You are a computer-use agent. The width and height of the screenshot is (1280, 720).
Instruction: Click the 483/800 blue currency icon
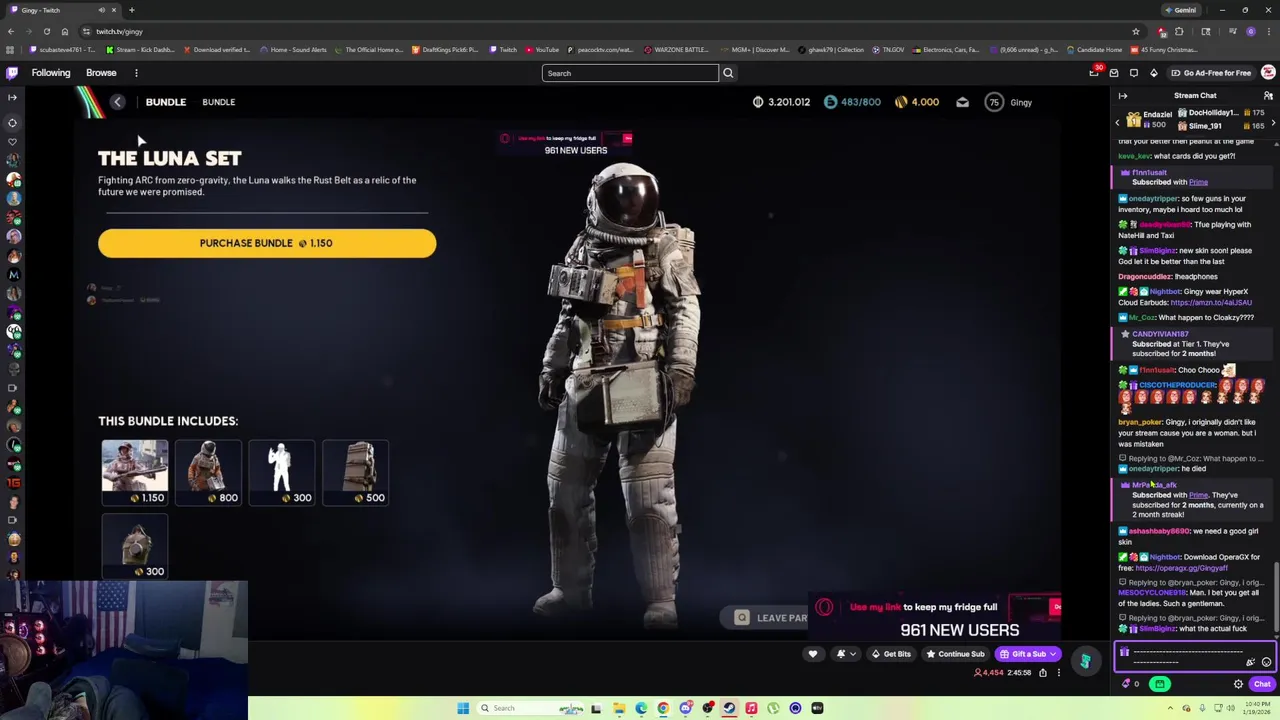830,102
